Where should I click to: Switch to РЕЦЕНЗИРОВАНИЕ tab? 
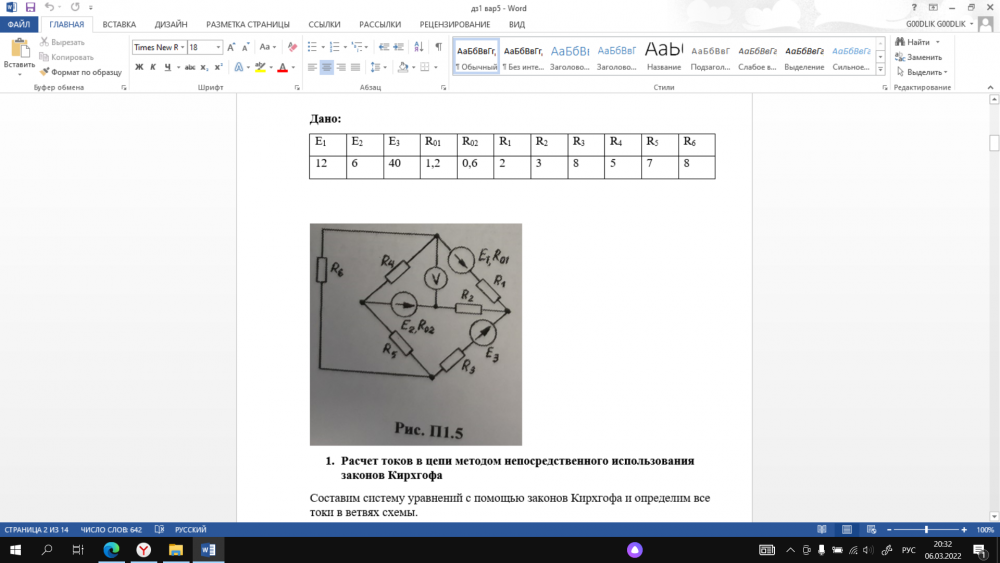click(x=455, y=24)
